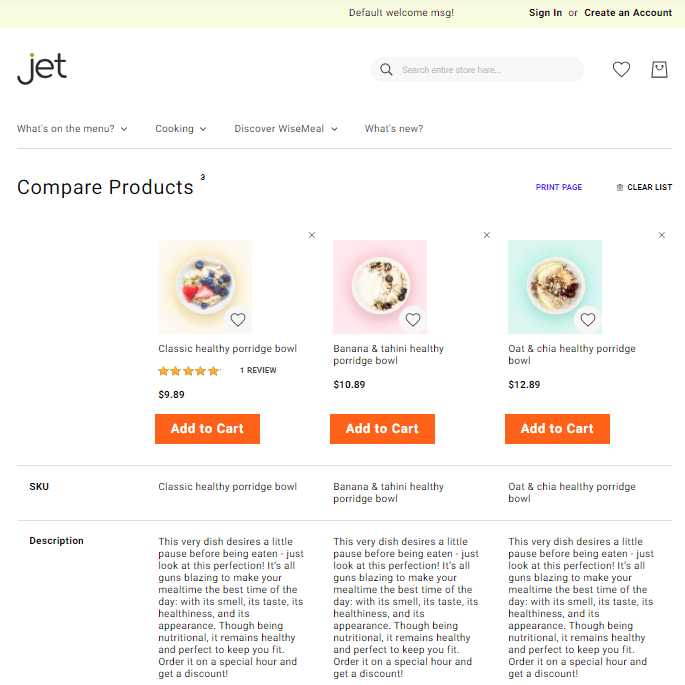
Task: Open the shopping cart icon
Action: click(x=658, y=69)
